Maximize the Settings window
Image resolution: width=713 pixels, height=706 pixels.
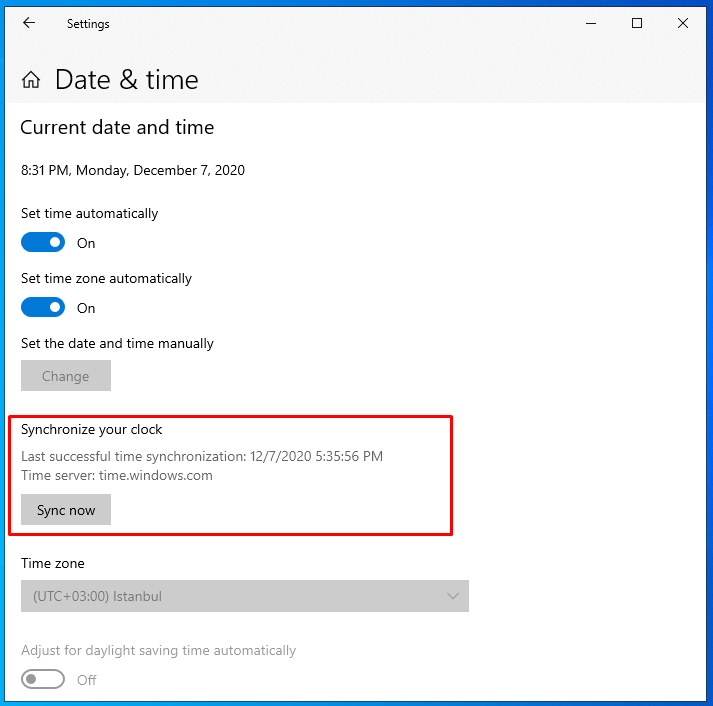coord(637,23)
